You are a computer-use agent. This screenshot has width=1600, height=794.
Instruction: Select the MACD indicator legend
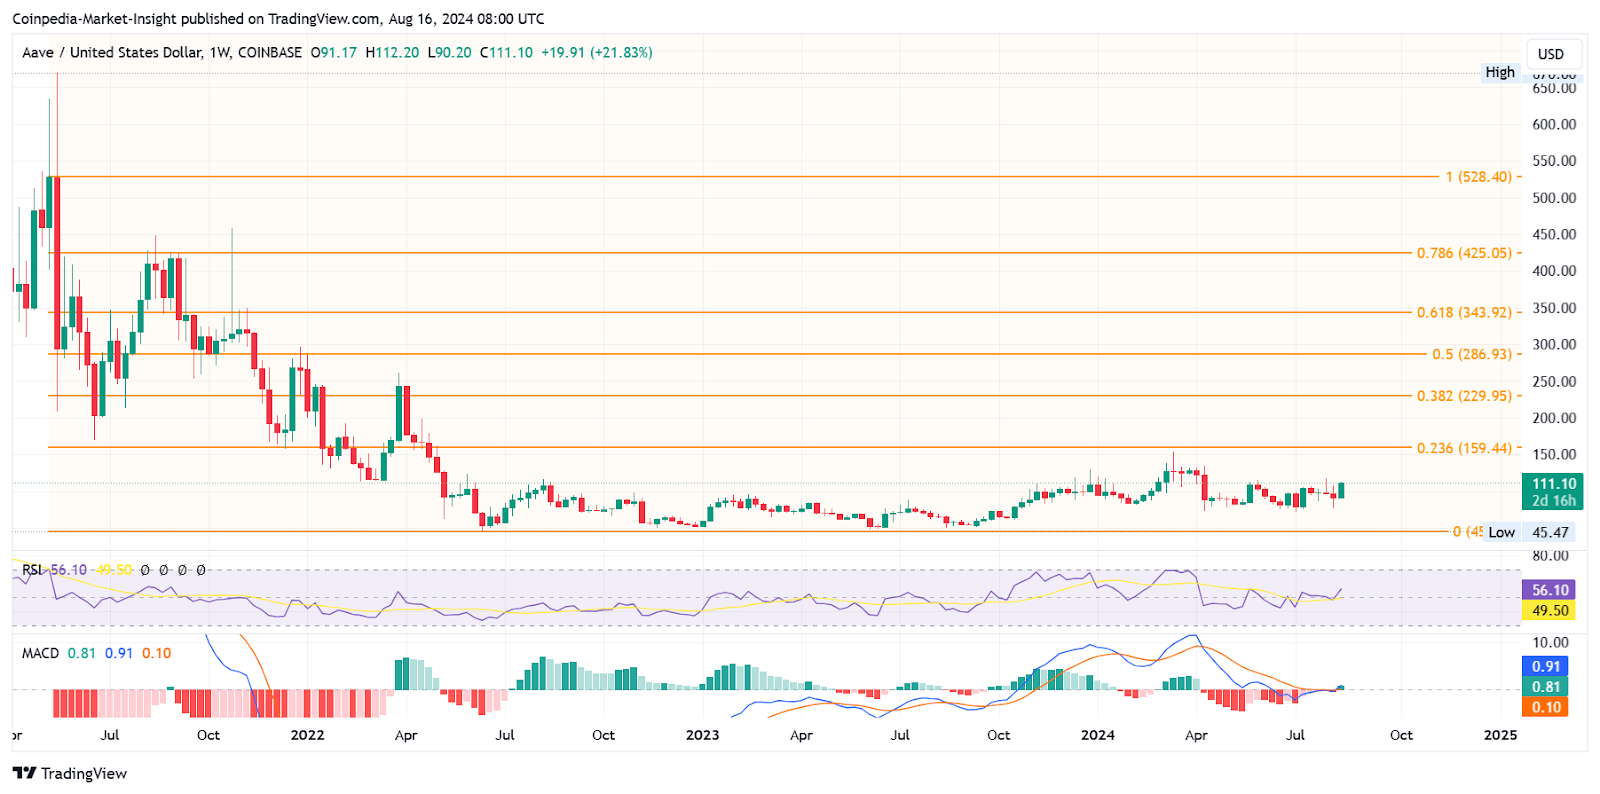click(97, 653)
